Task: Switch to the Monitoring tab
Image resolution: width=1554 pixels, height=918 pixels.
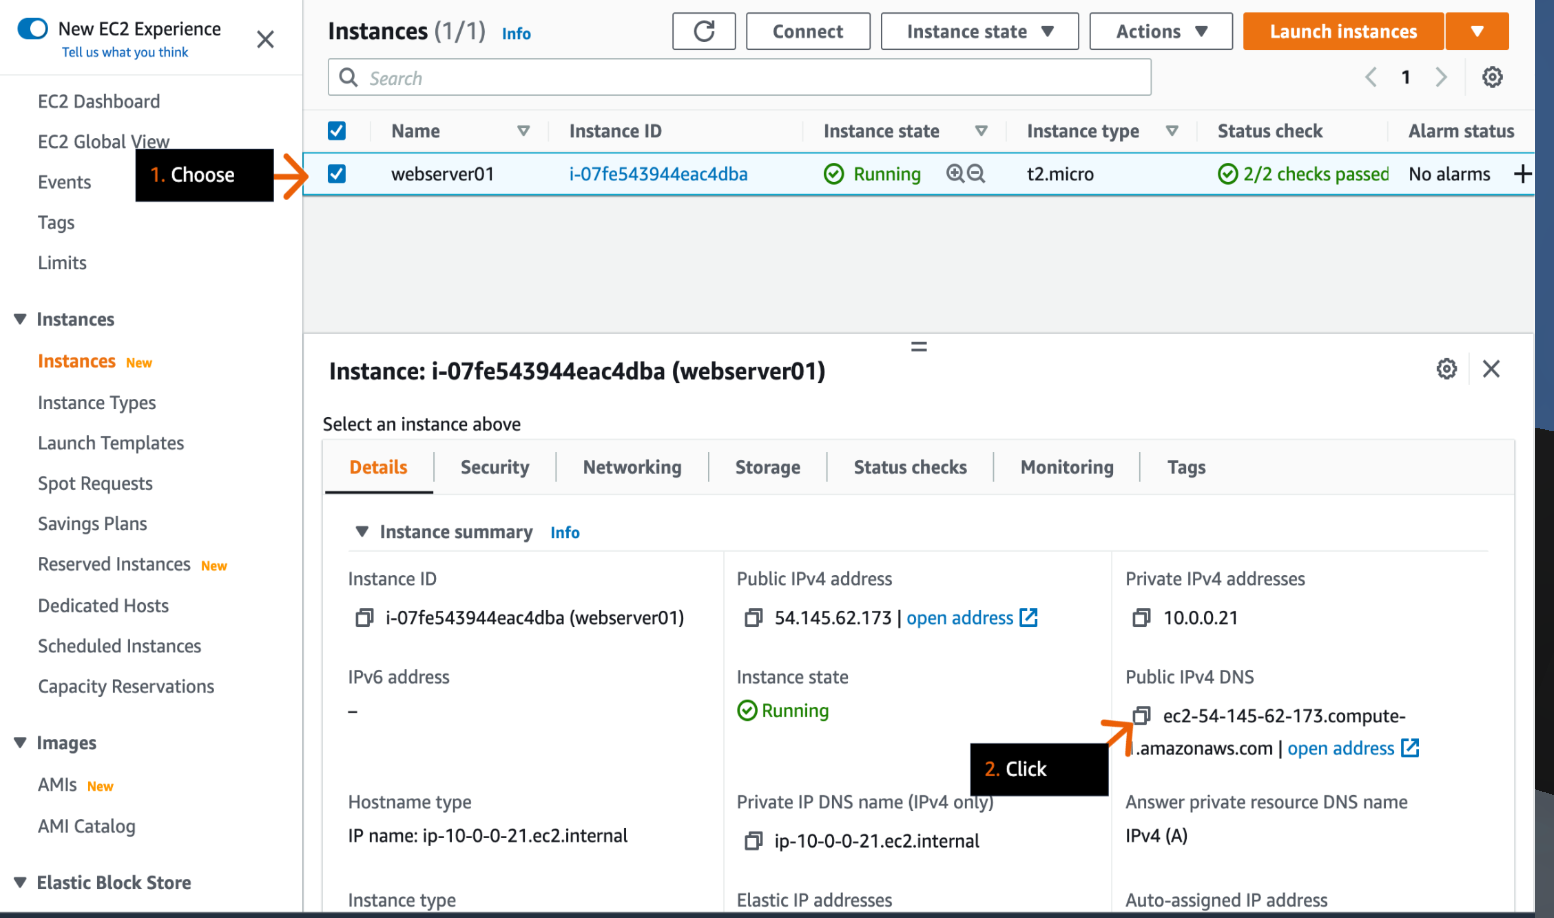Action: coord(1066,466)
